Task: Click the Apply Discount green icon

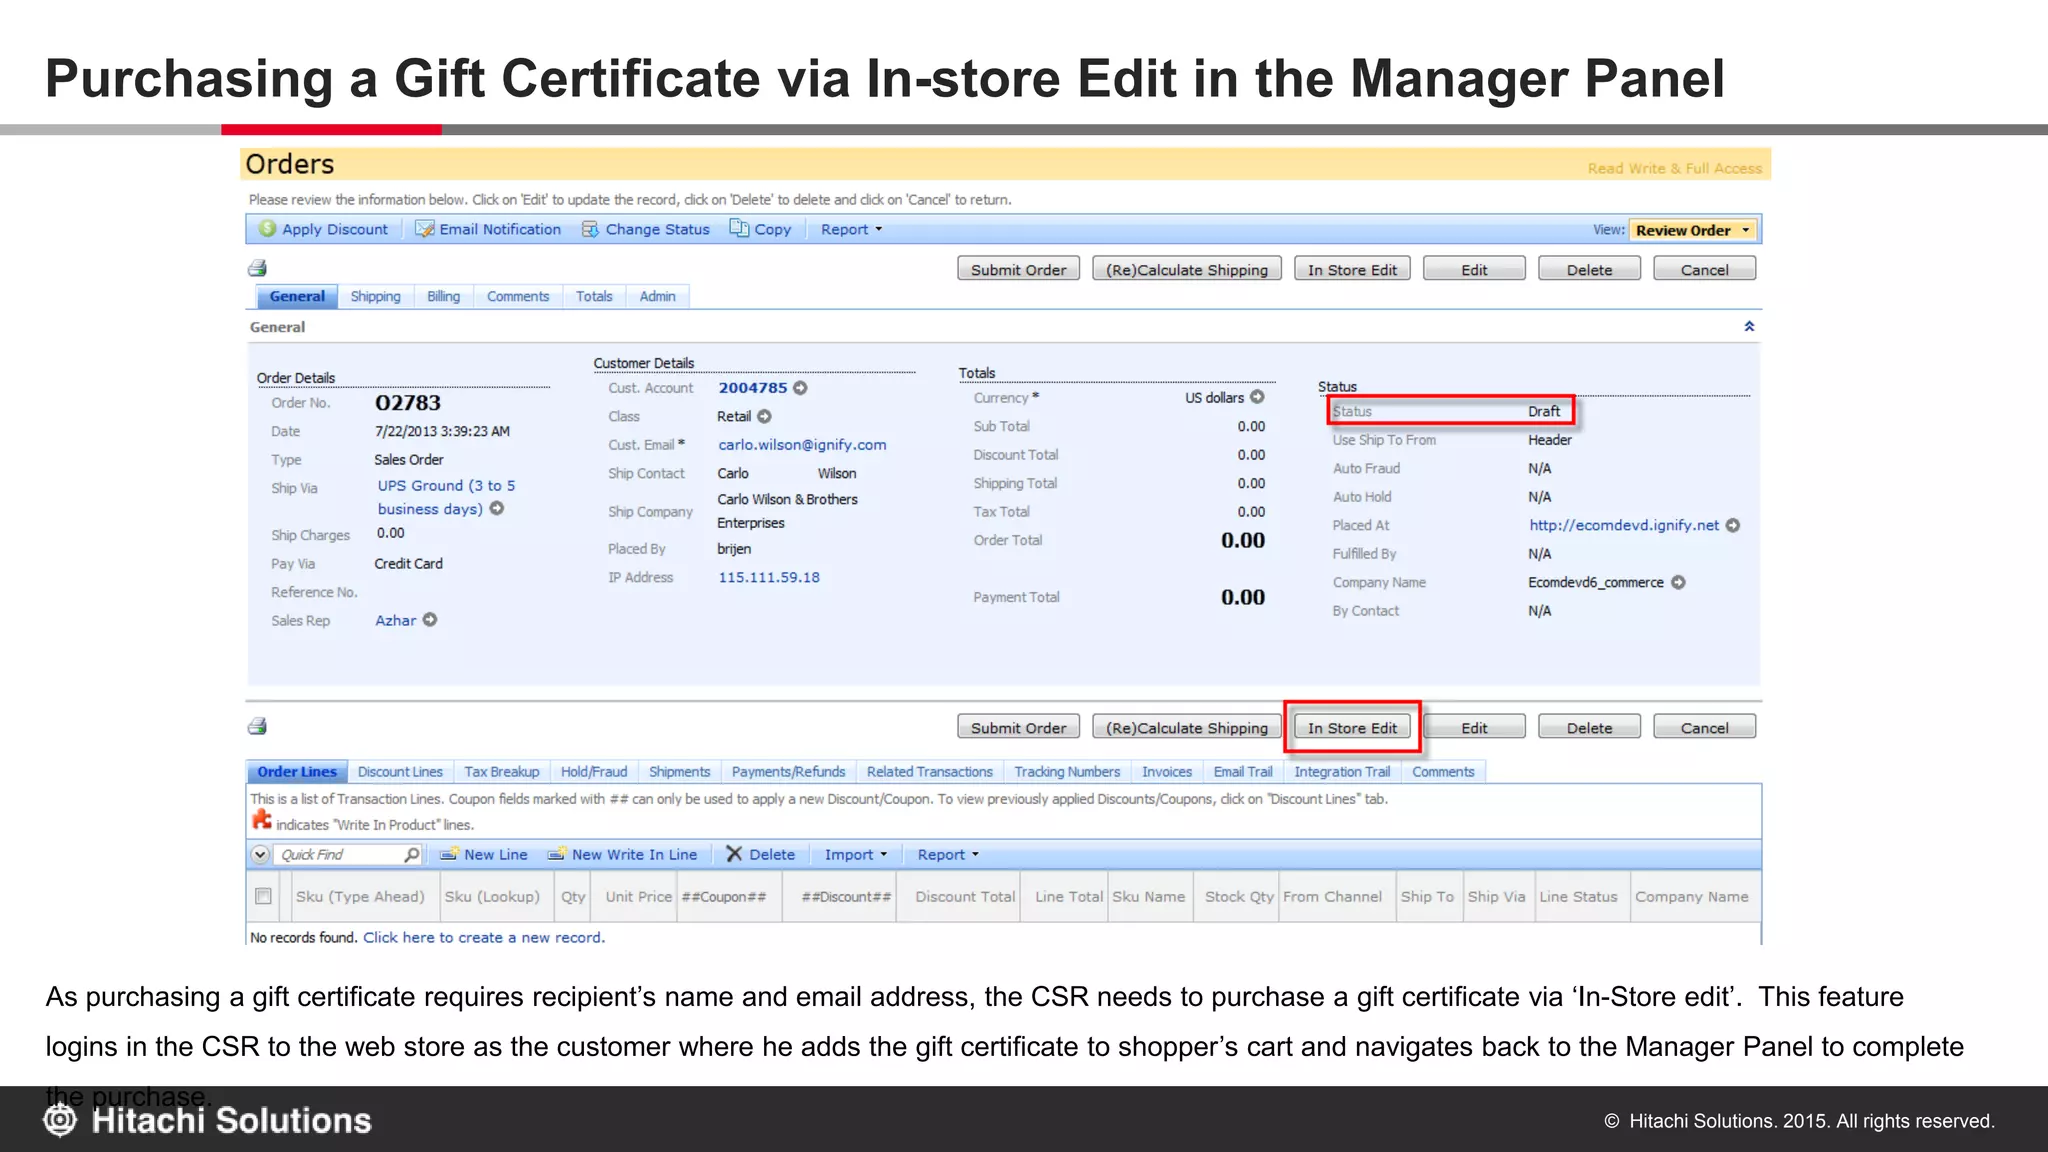Action: tap(267, 229)
